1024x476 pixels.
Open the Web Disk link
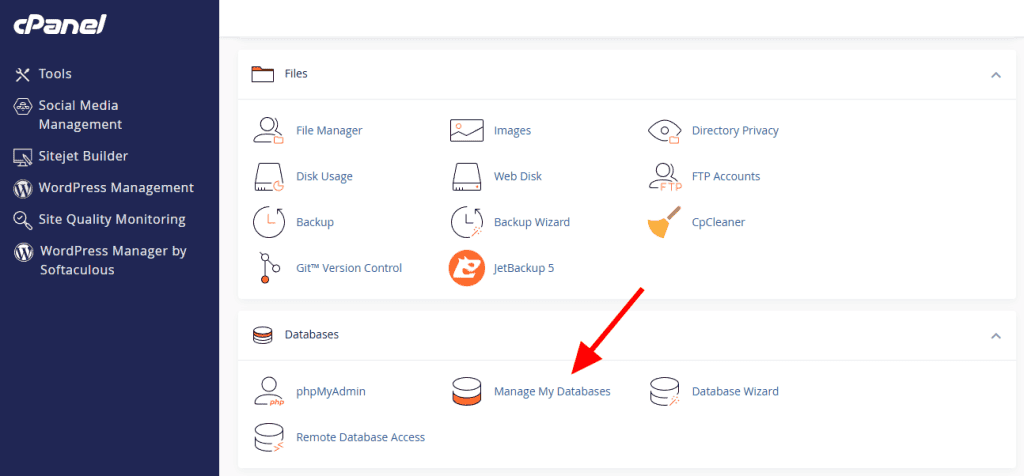click(518, 176)
